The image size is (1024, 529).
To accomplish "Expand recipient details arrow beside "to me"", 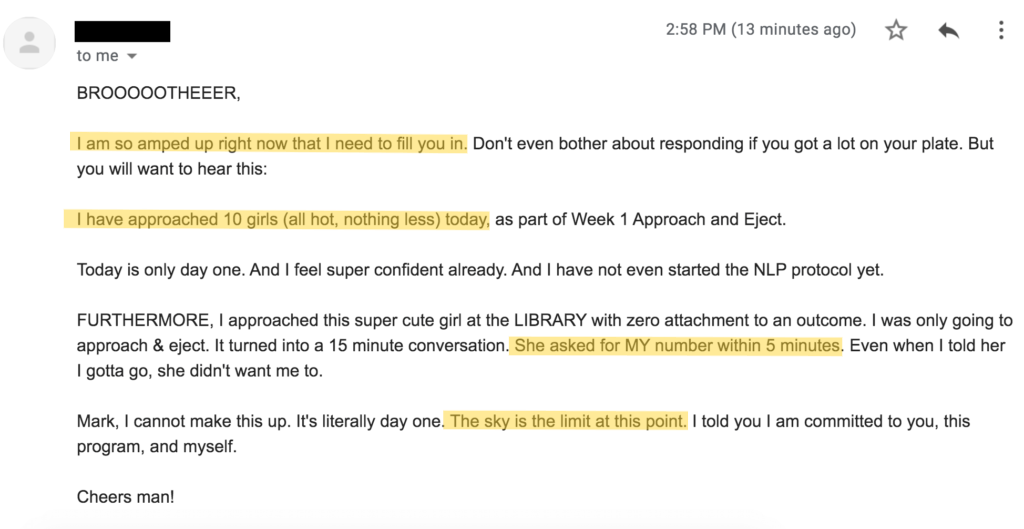I will tap(132, 57).
